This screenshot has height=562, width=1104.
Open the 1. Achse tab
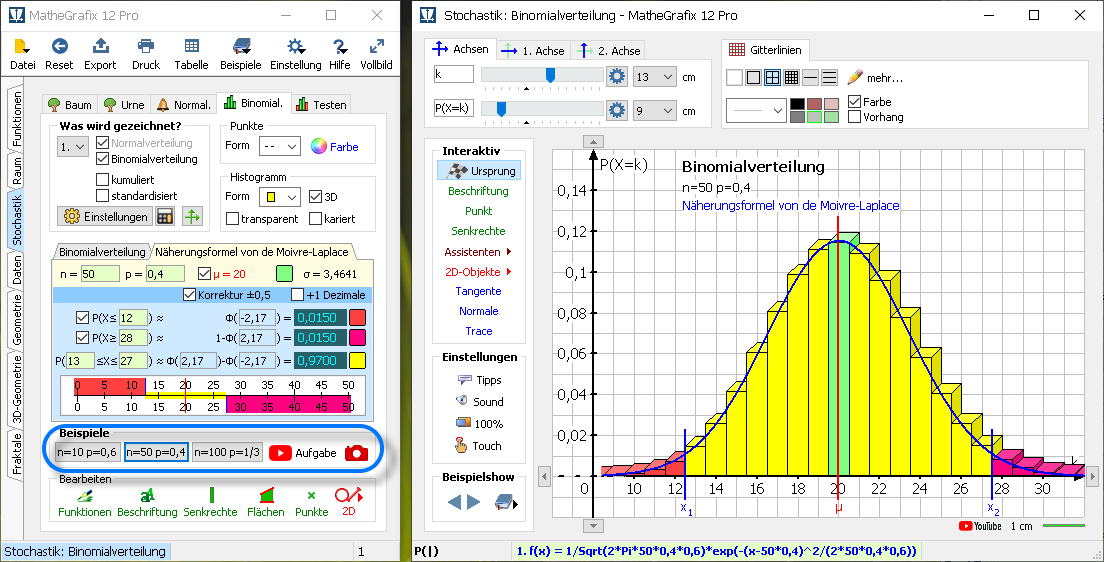(532, 51)
